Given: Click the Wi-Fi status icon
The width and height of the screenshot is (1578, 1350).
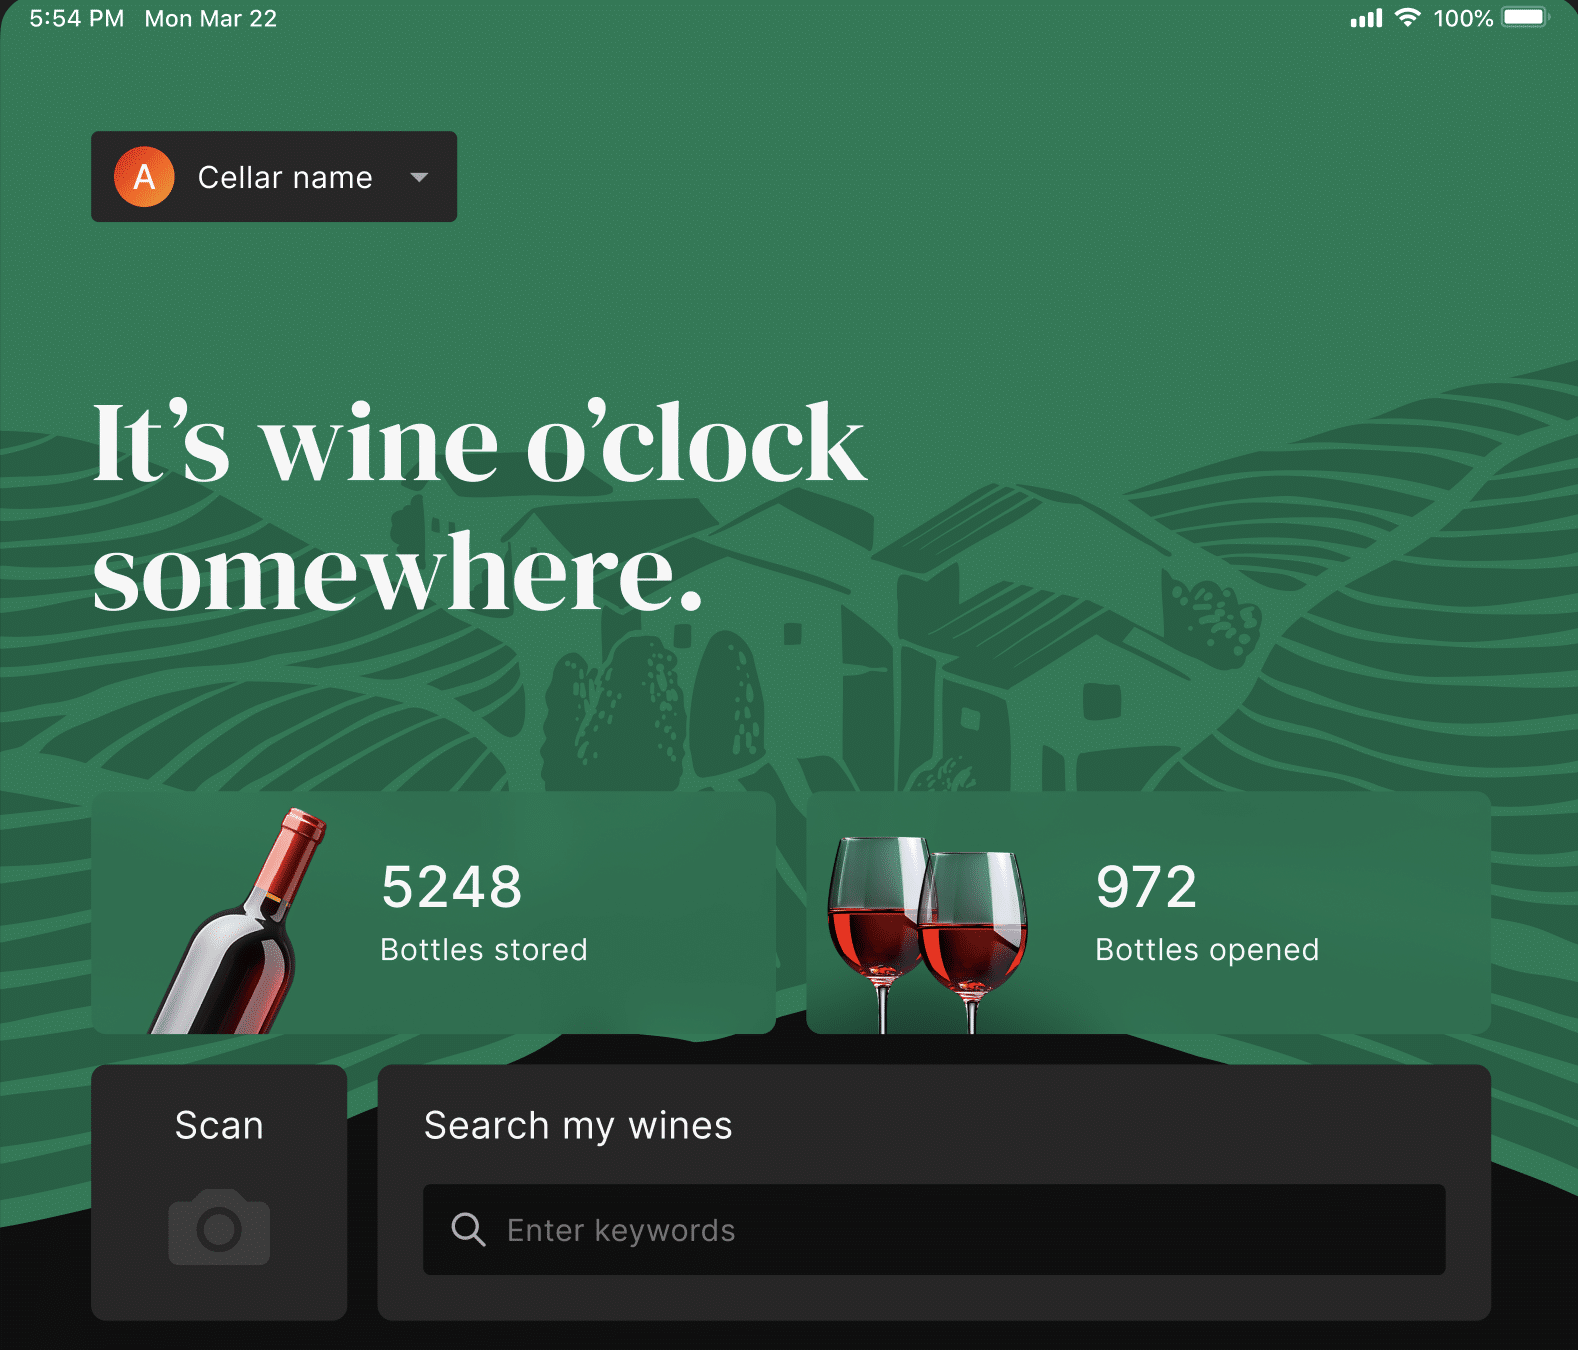Looking at the screenshot, I should click(x=1407, y=18).
